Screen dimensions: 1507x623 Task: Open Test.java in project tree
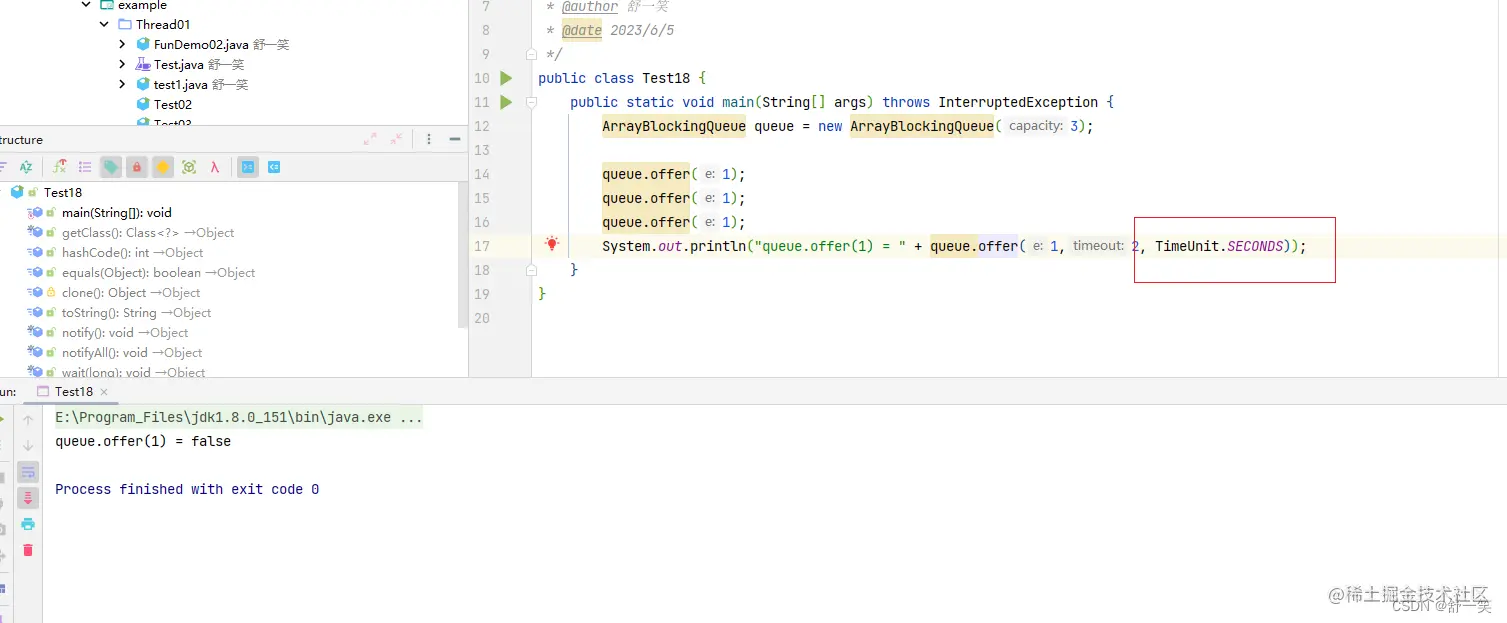179,64
